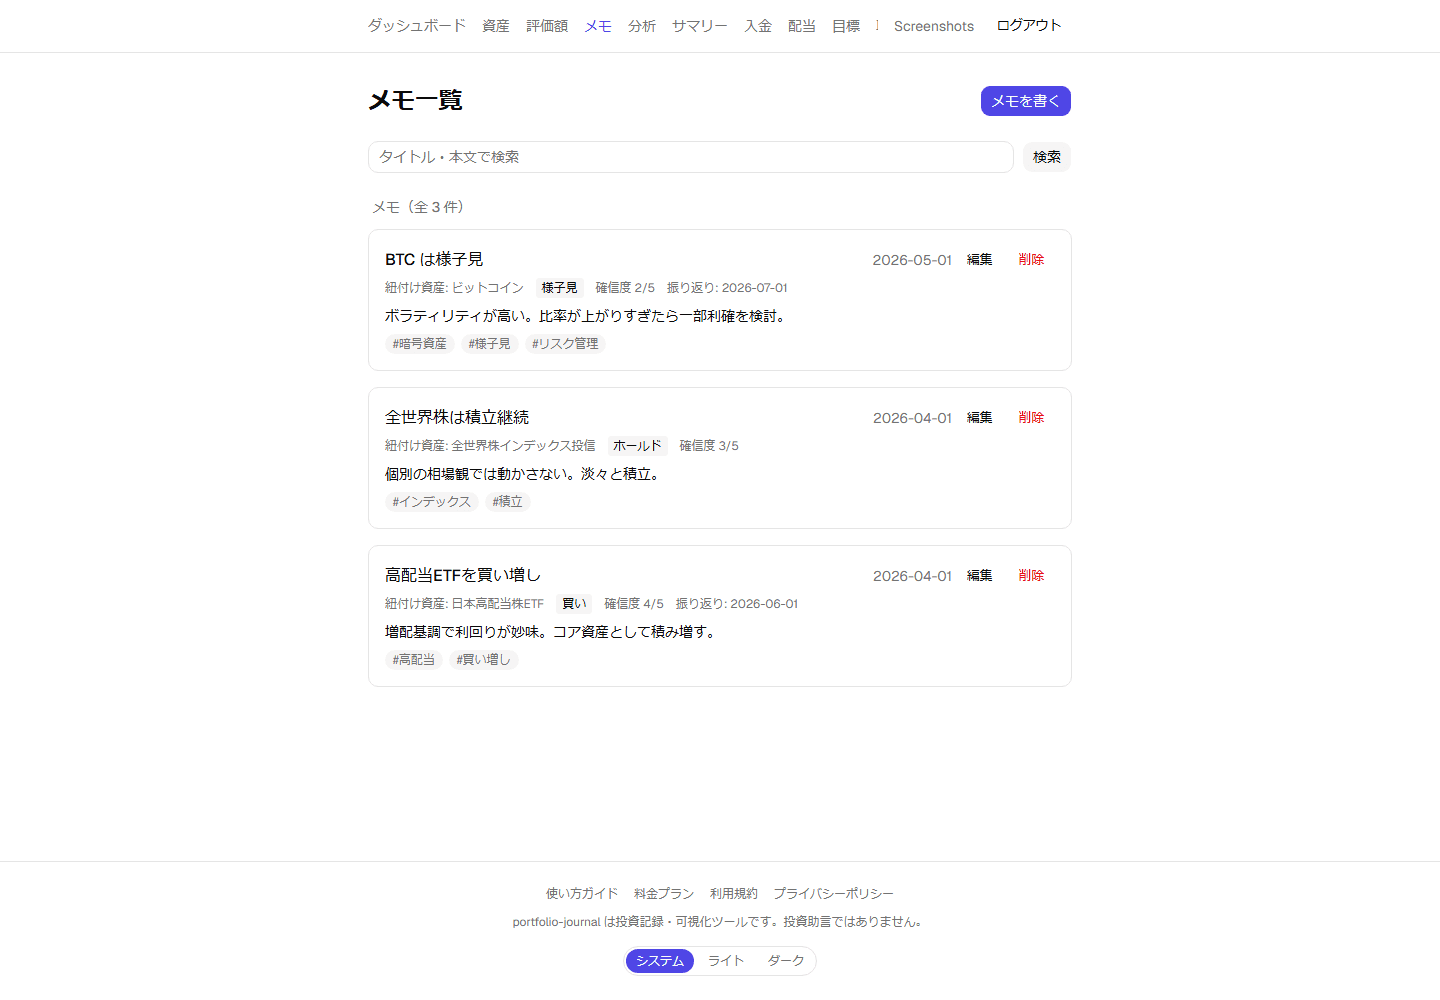
Task: Open the サマリー nav item
Action: click(700, 26)
